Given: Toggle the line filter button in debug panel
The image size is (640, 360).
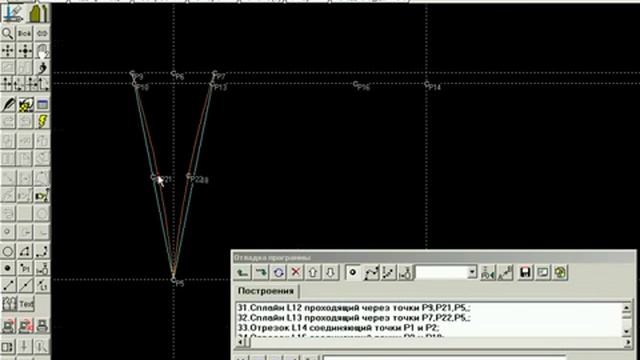Looking at the screenshot, I should [x=389, y=272].
